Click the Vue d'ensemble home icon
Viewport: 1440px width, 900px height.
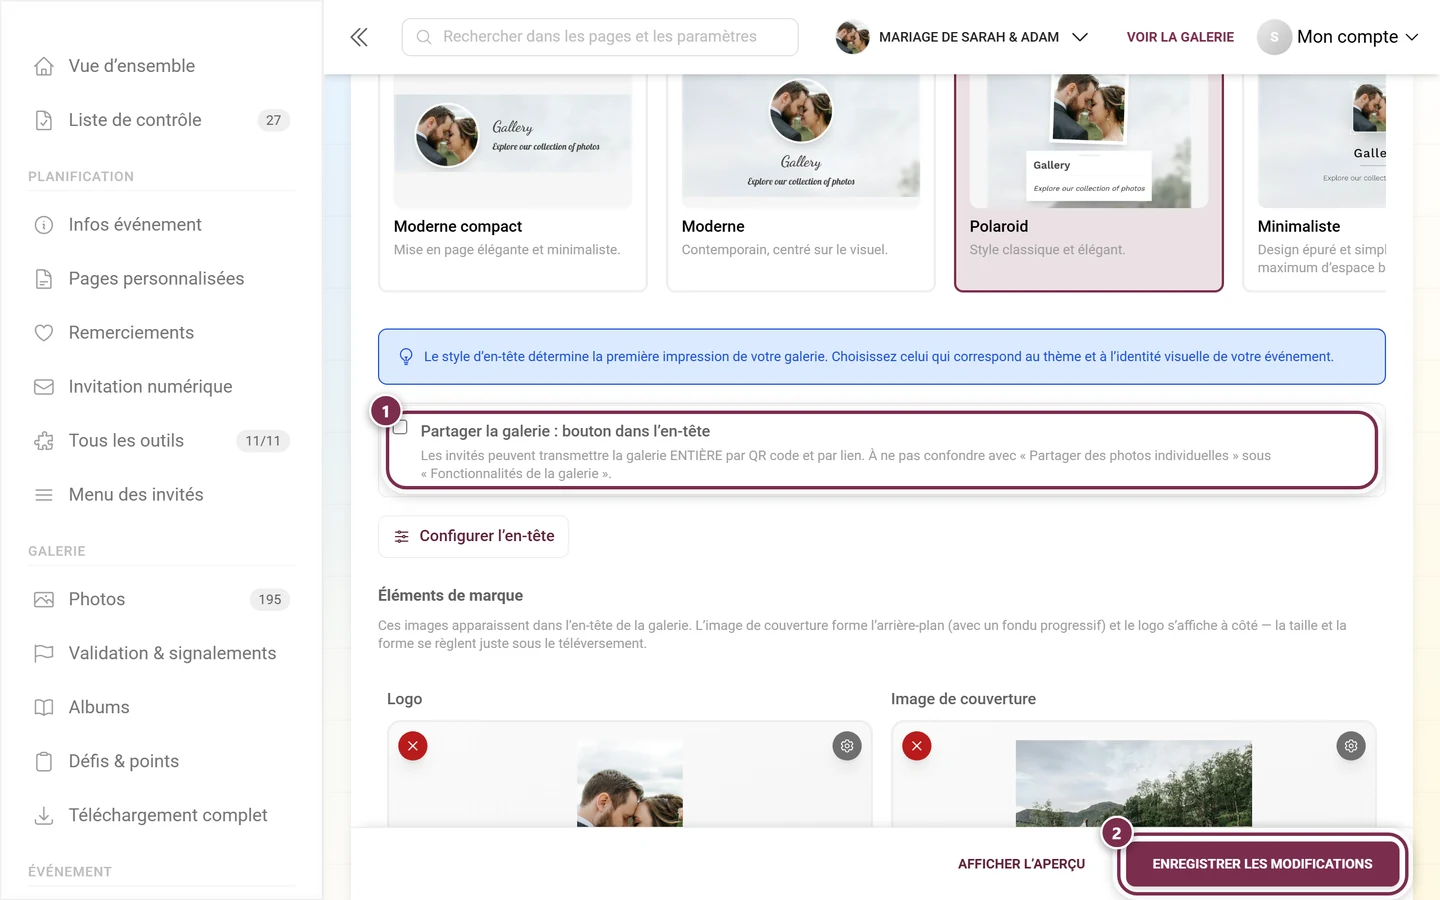click(44, 66)
